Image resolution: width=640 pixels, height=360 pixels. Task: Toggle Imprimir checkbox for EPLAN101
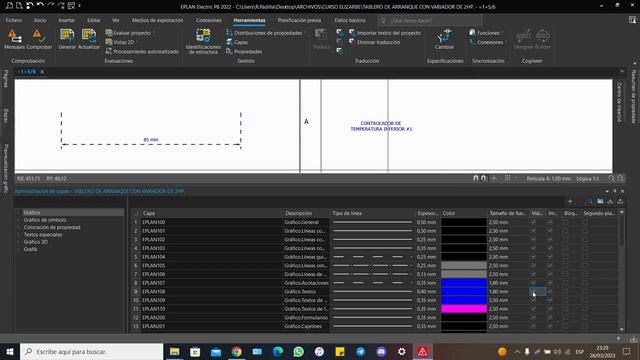click(550, 231)
